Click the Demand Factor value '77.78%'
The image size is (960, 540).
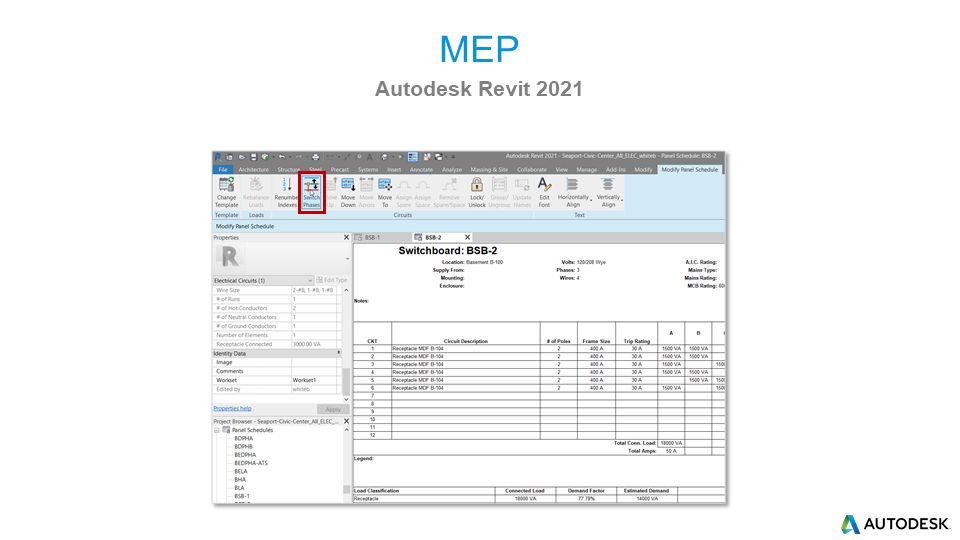tap(586, 499)
